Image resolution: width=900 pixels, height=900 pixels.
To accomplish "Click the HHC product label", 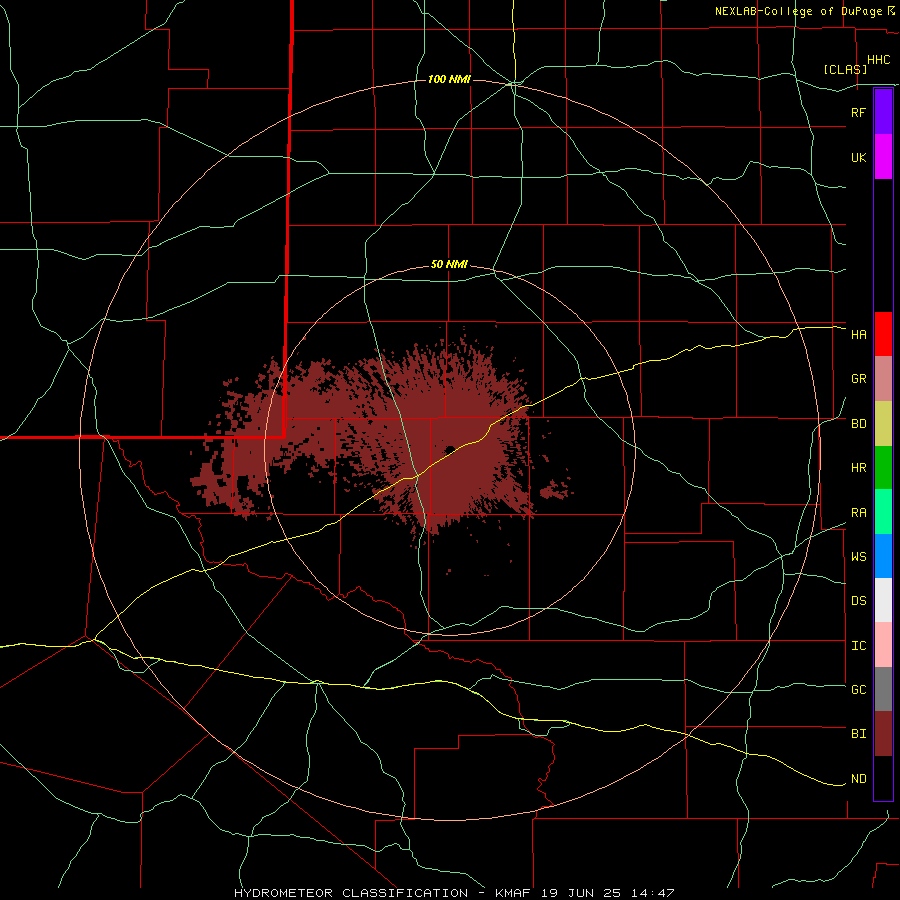I will coord(878,60).
